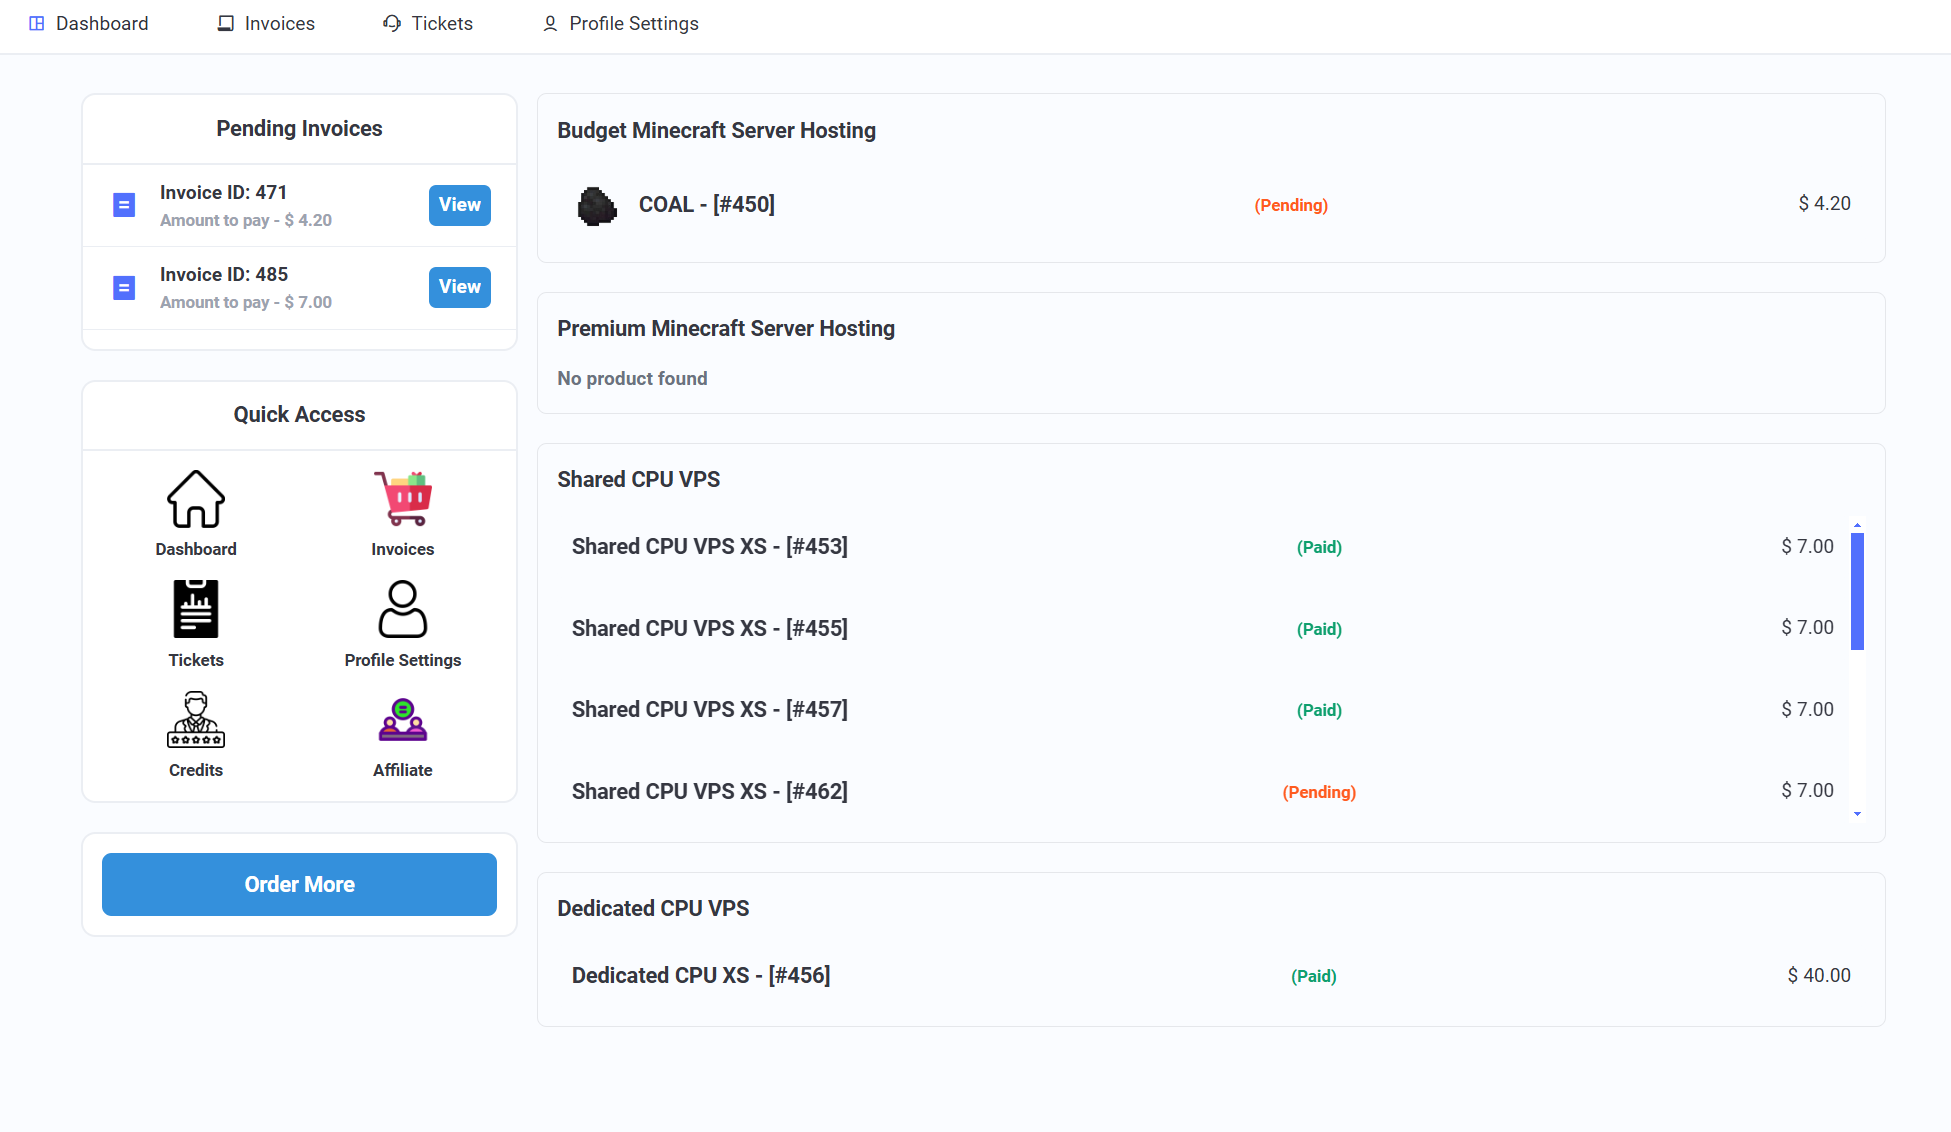This screenshot has height=1132, width=1951.
Task: Click the scroll down arrow of Shared VPS list
Action: [x=1857, y=814]
